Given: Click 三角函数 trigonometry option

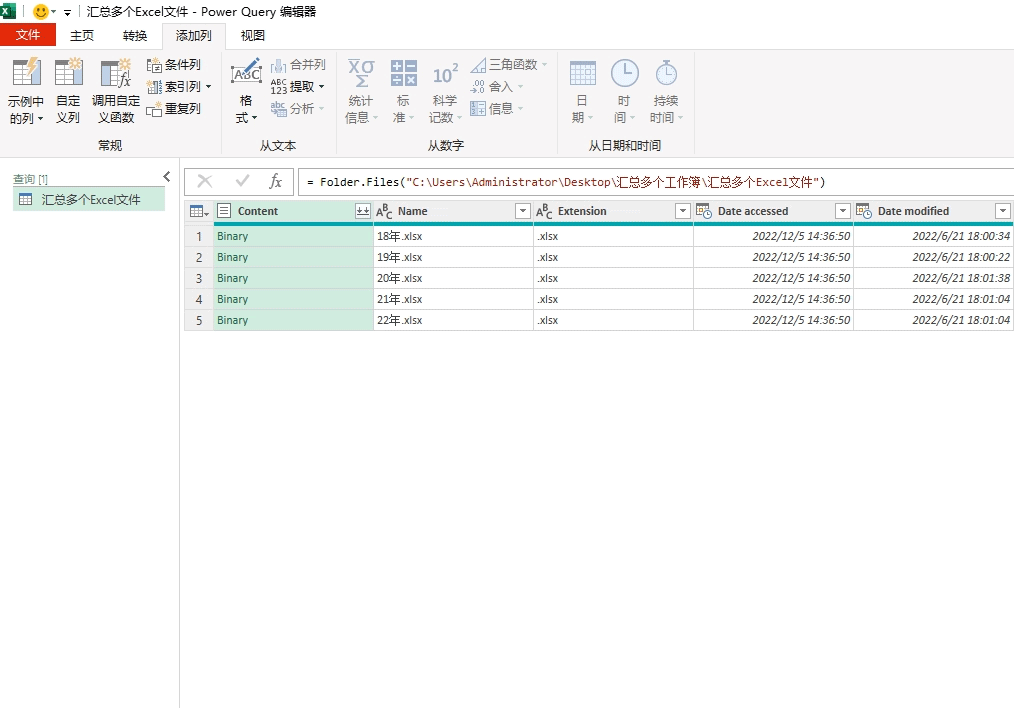Looking at the screenshot, I should 509,65.
